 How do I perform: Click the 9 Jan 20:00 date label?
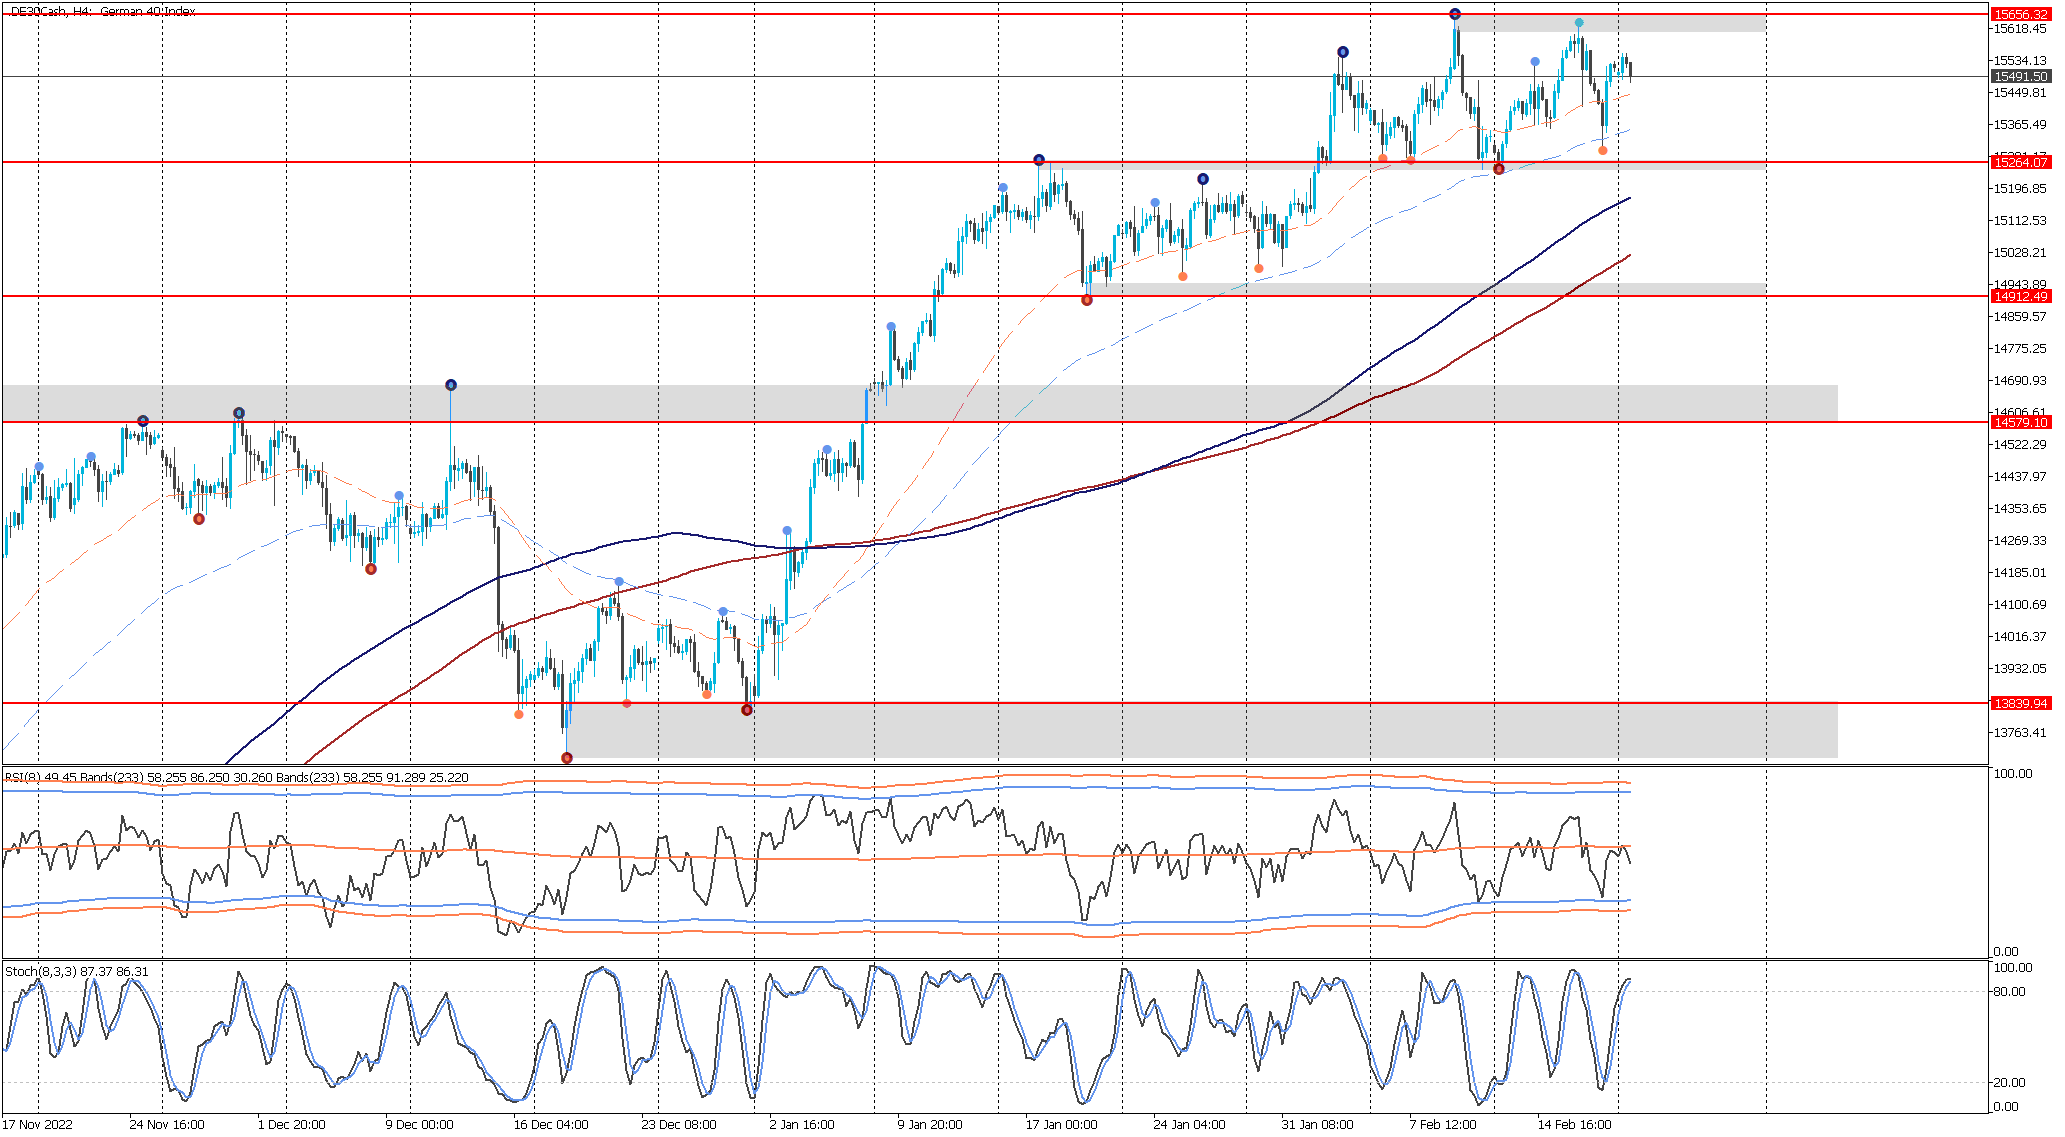pyautogui.click(x=930, y=1124)
